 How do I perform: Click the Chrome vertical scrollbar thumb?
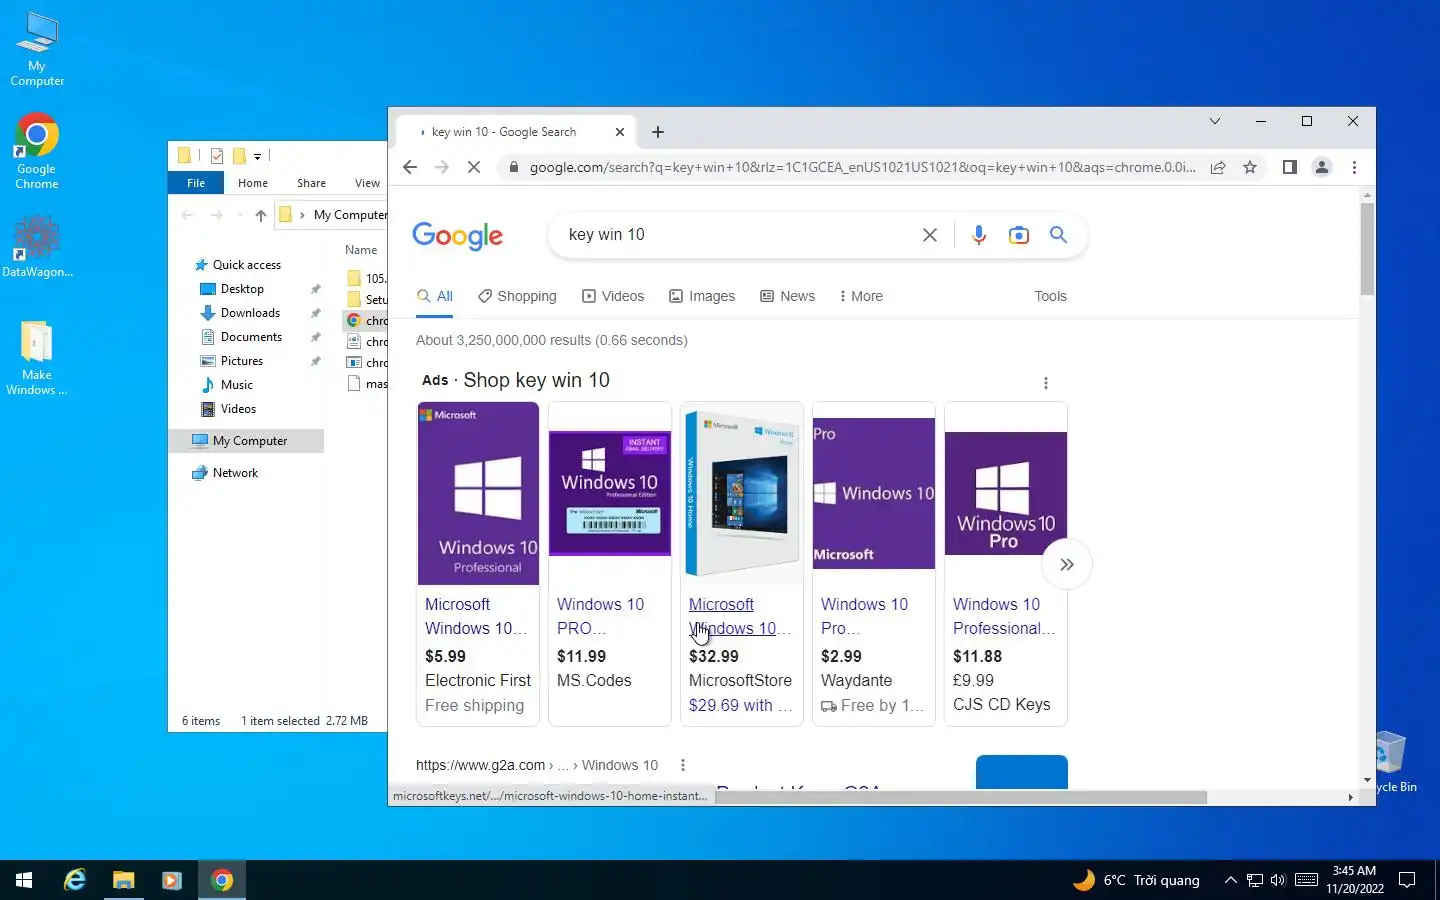point(1367,248)
